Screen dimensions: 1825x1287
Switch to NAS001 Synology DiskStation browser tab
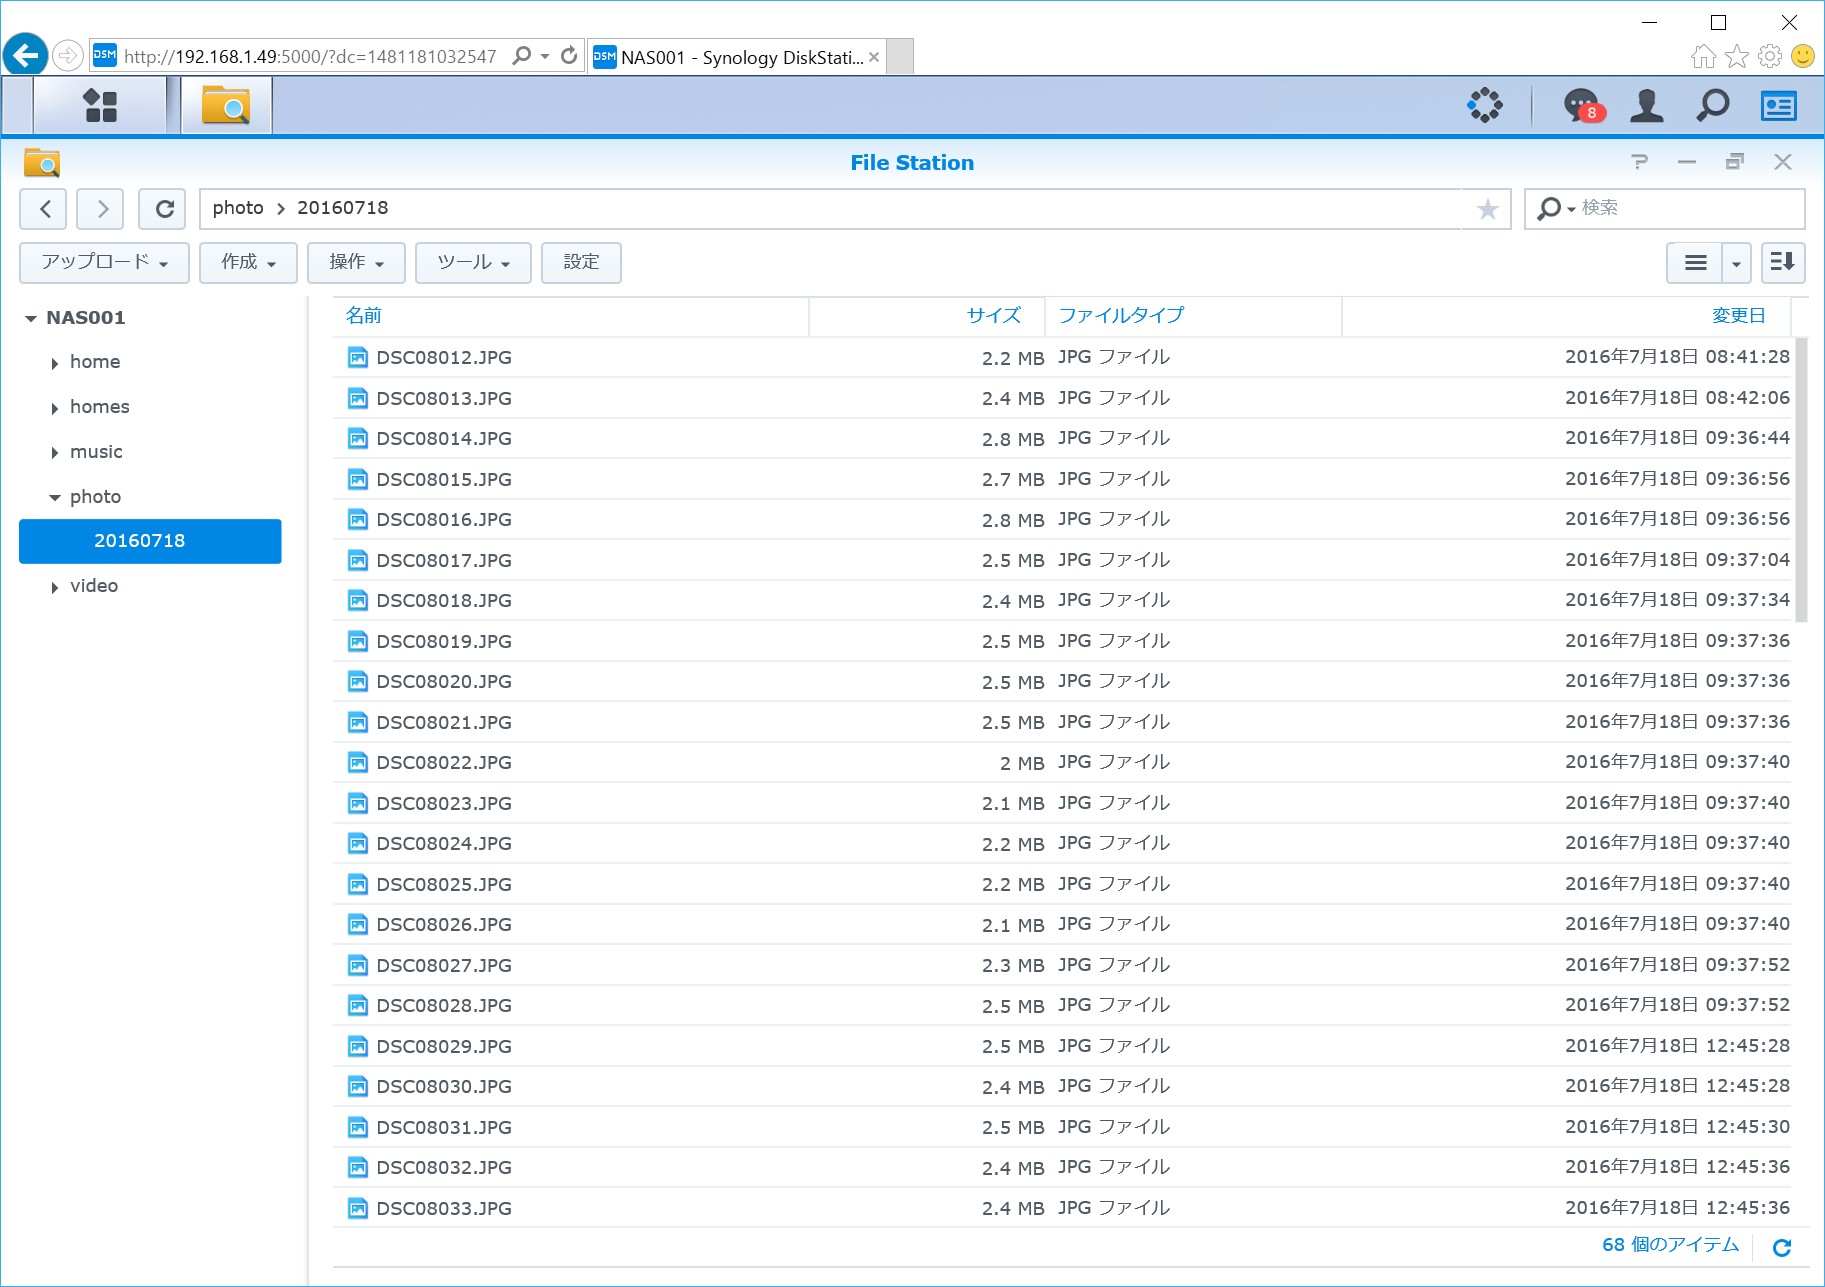tap(737, 57)
